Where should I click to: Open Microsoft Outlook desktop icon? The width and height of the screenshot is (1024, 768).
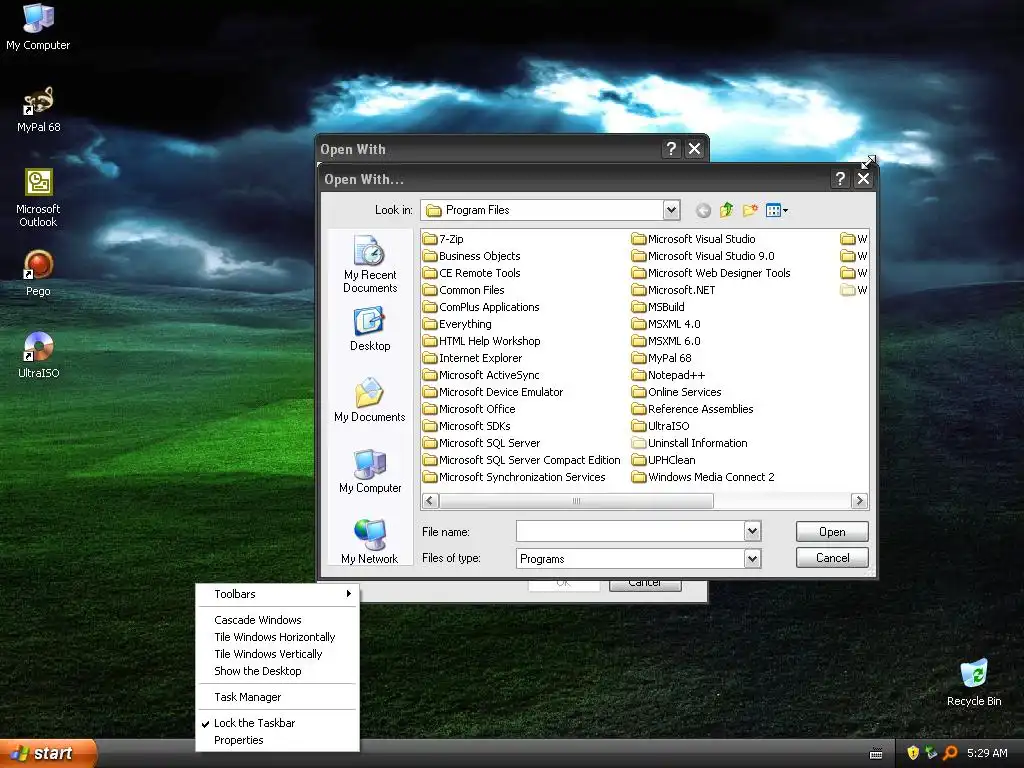(38, 197)
